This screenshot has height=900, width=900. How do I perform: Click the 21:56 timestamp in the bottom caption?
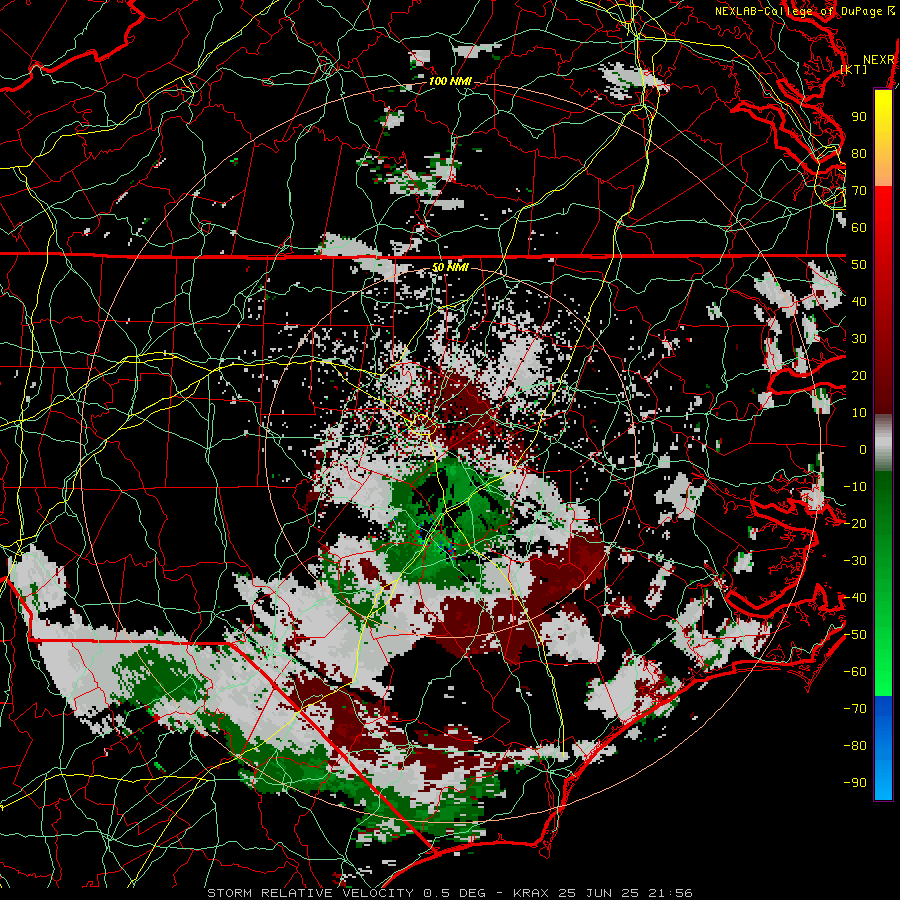click(669, 893)
